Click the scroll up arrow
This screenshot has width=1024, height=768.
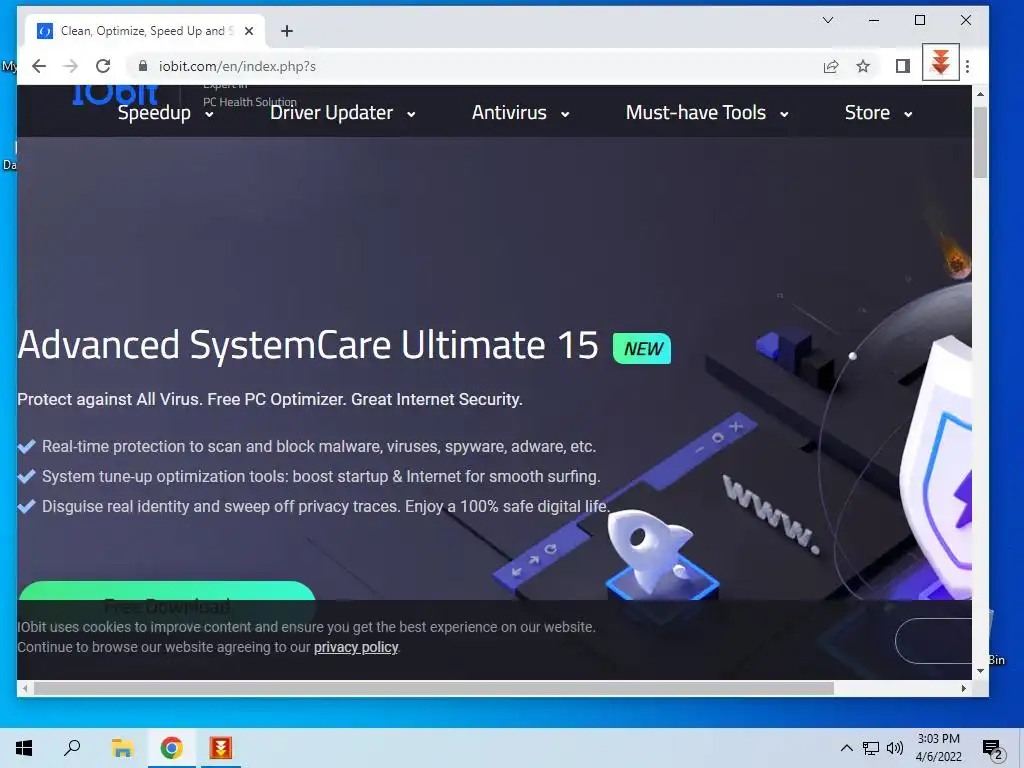point(980,94)
